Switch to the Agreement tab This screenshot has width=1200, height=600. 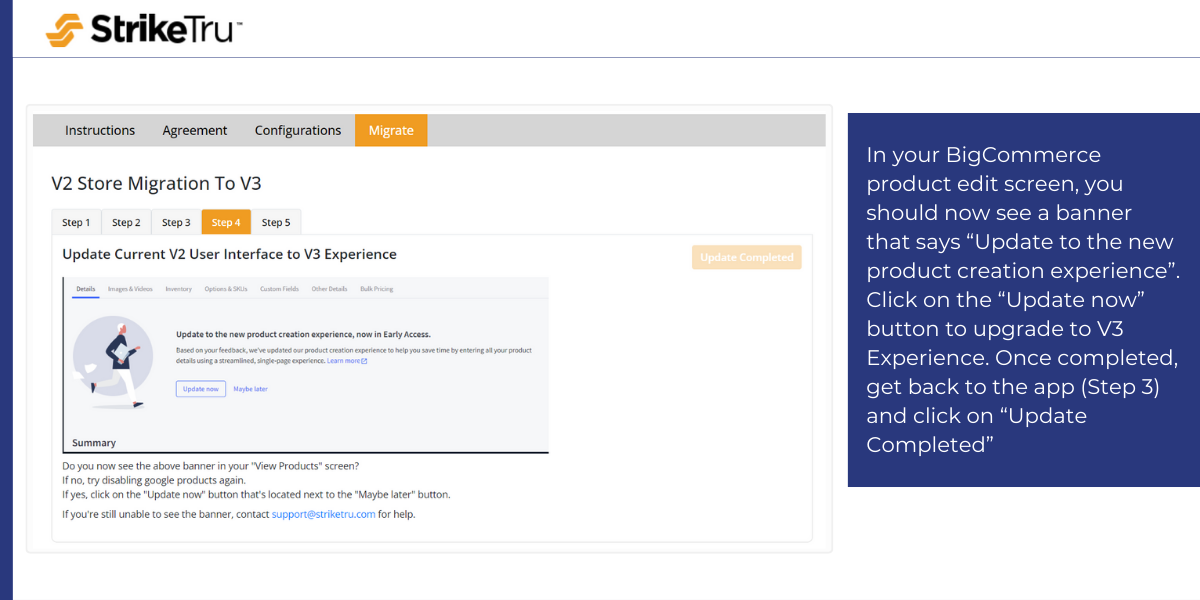click(195, 130)
